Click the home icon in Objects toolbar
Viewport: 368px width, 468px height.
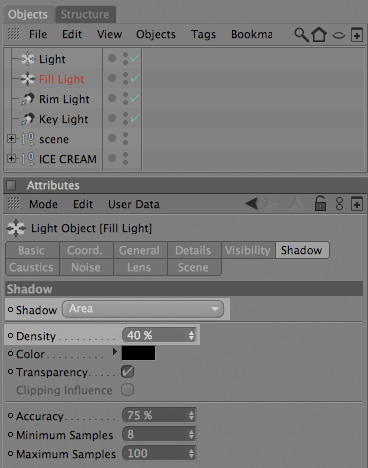point(319,34)
